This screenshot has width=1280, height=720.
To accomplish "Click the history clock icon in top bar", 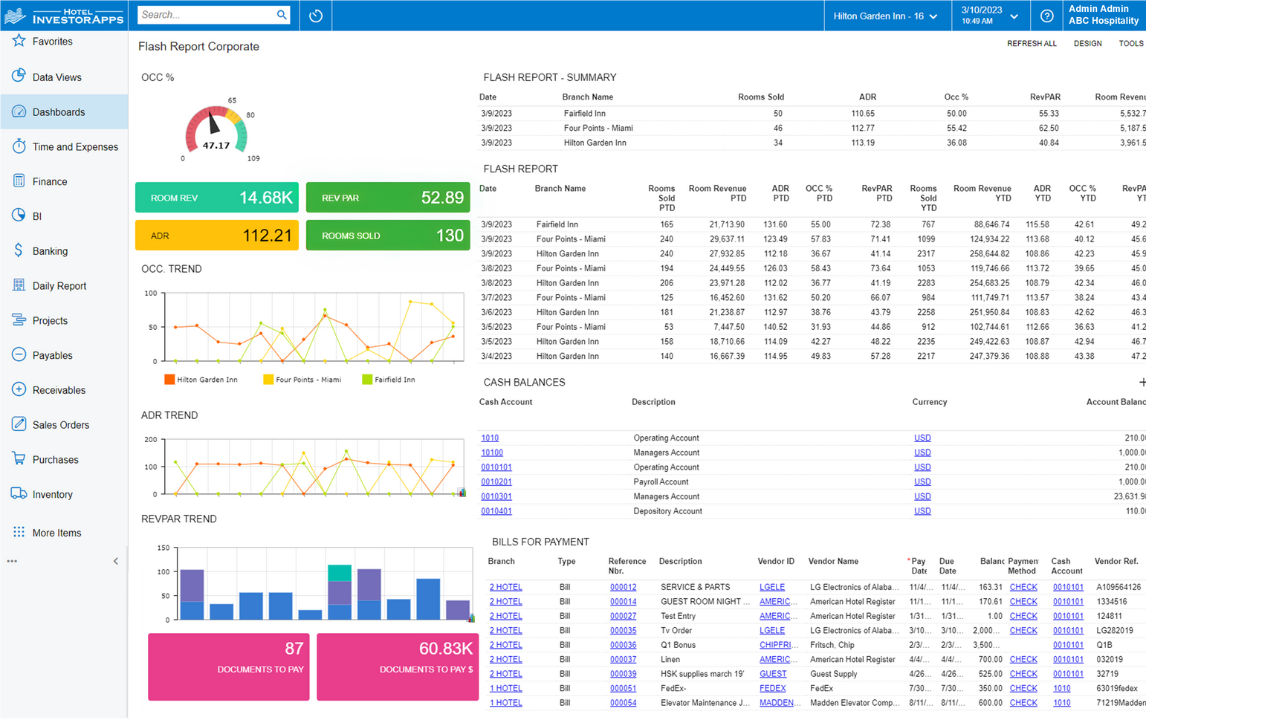I will 316,16.
